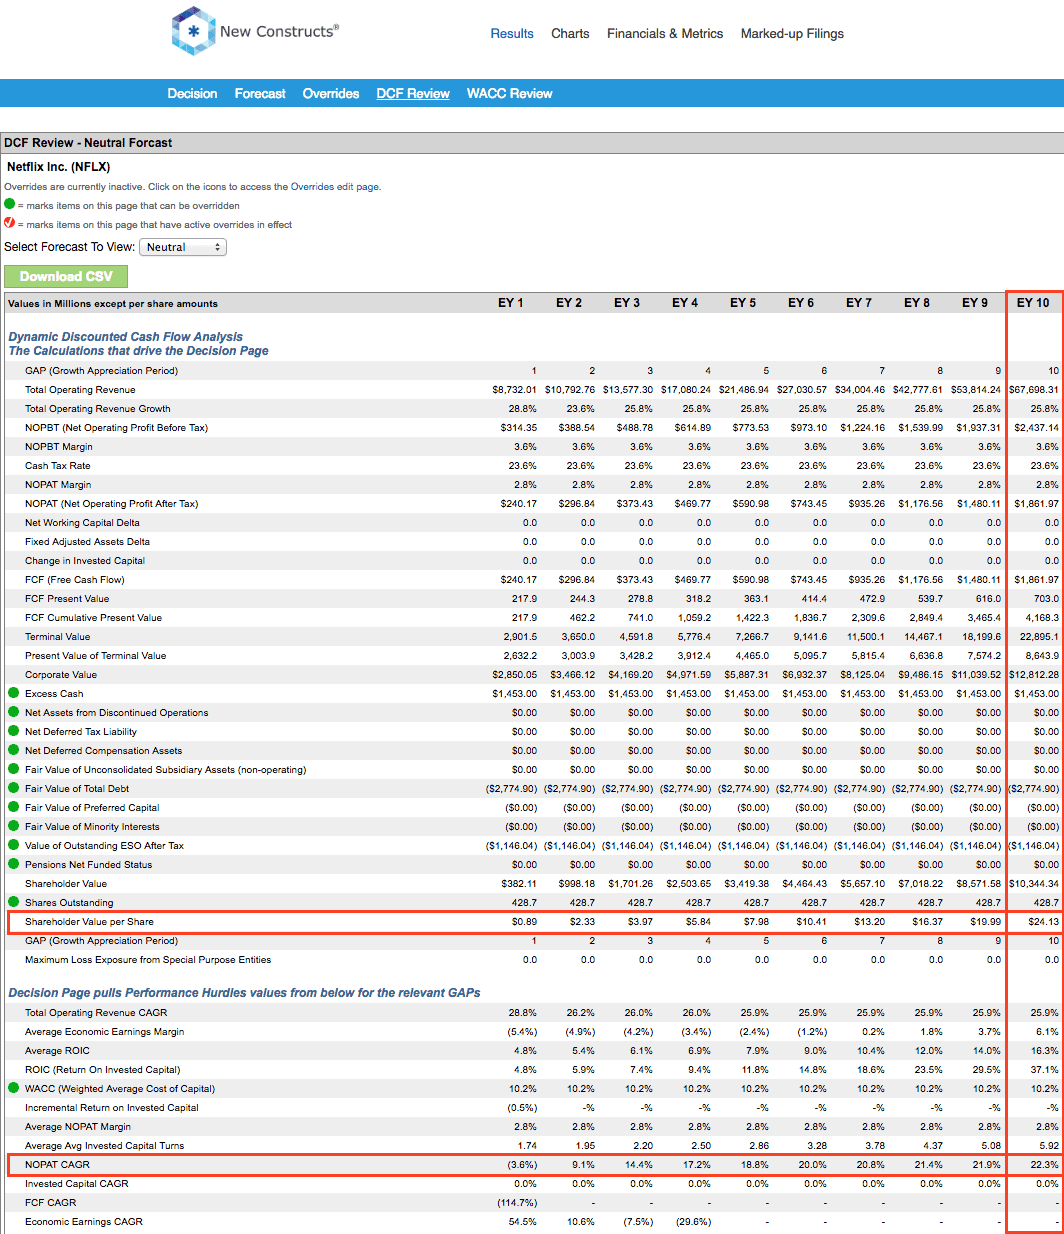Open the Results top navigation item

tap(512, 33)
